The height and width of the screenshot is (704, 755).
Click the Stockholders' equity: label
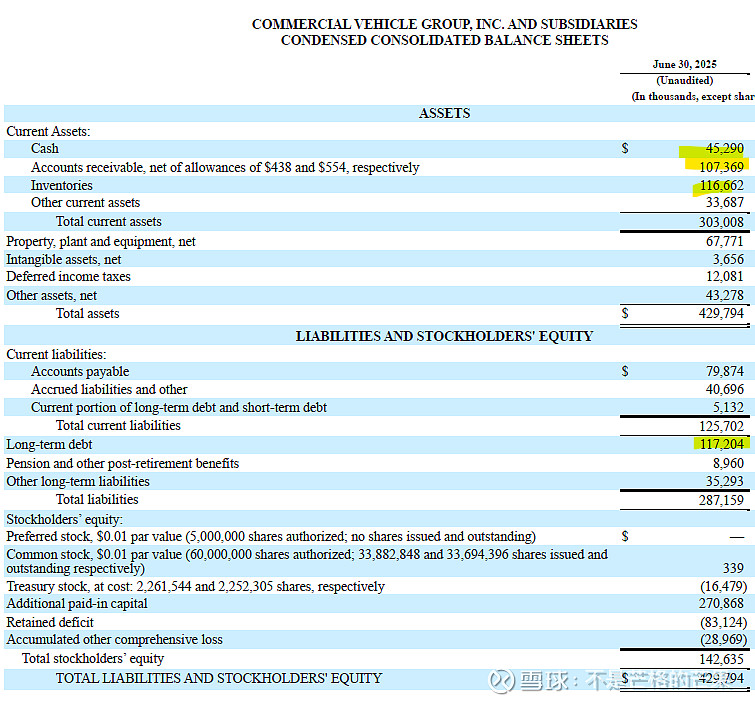click(x=65, y=520)
